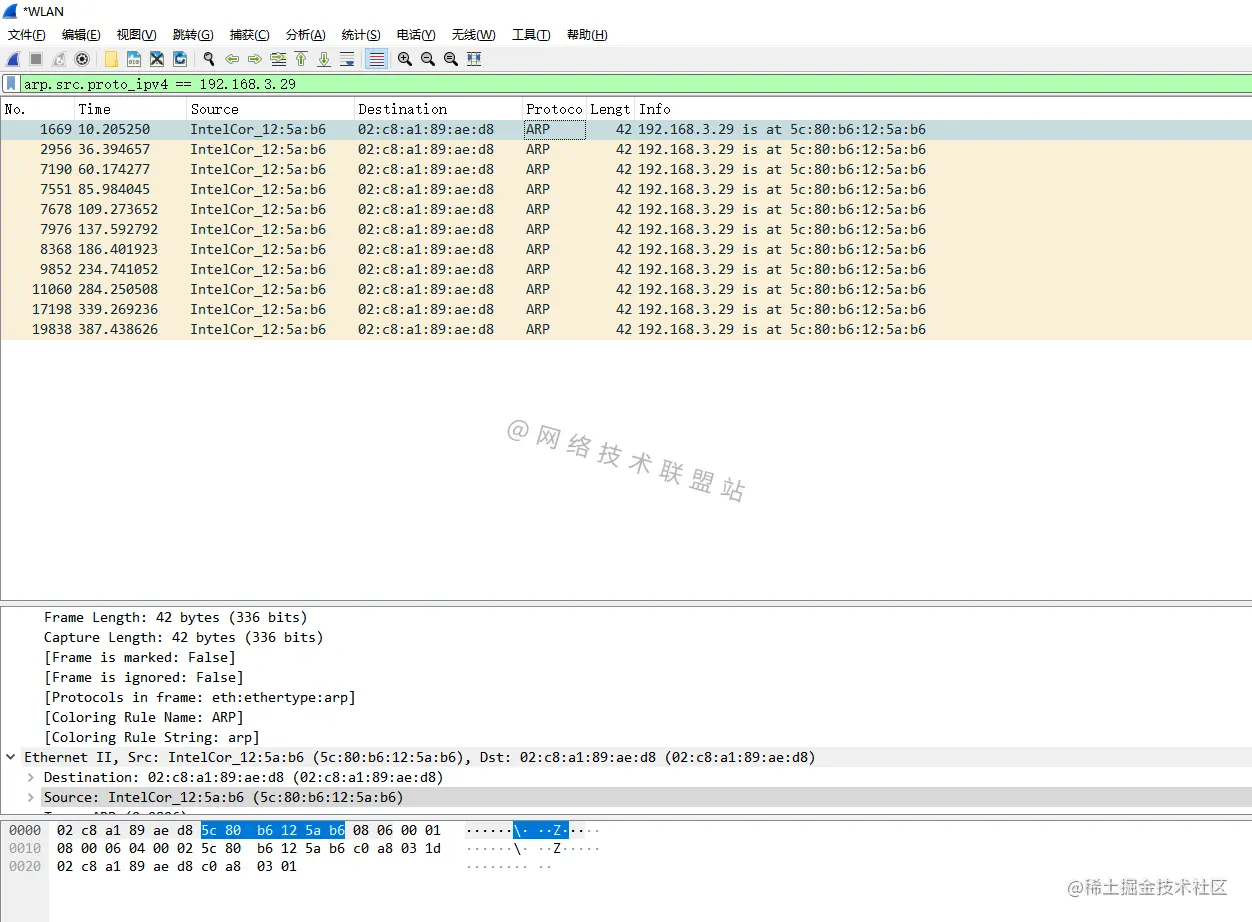The height and width of the screenshot is (922, 1252).
Task: Open the 捕获(C) menu
Action: click(249, 35)
